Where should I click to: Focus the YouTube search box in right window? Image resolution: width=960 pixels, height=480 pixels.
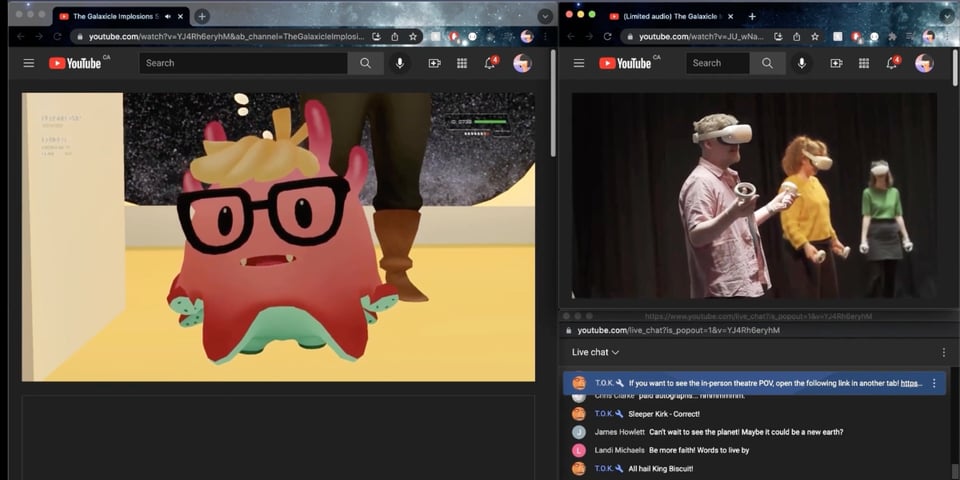718,63
